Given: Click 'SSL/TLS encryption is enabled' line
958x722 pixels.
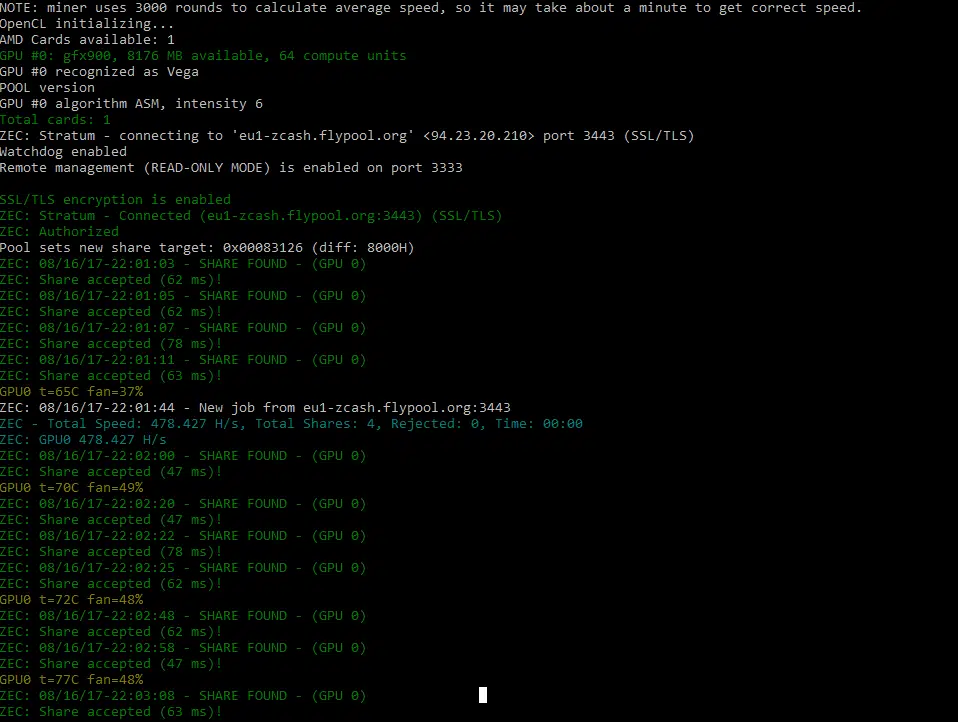Looking at the screenshot, I should click(115, 200).
